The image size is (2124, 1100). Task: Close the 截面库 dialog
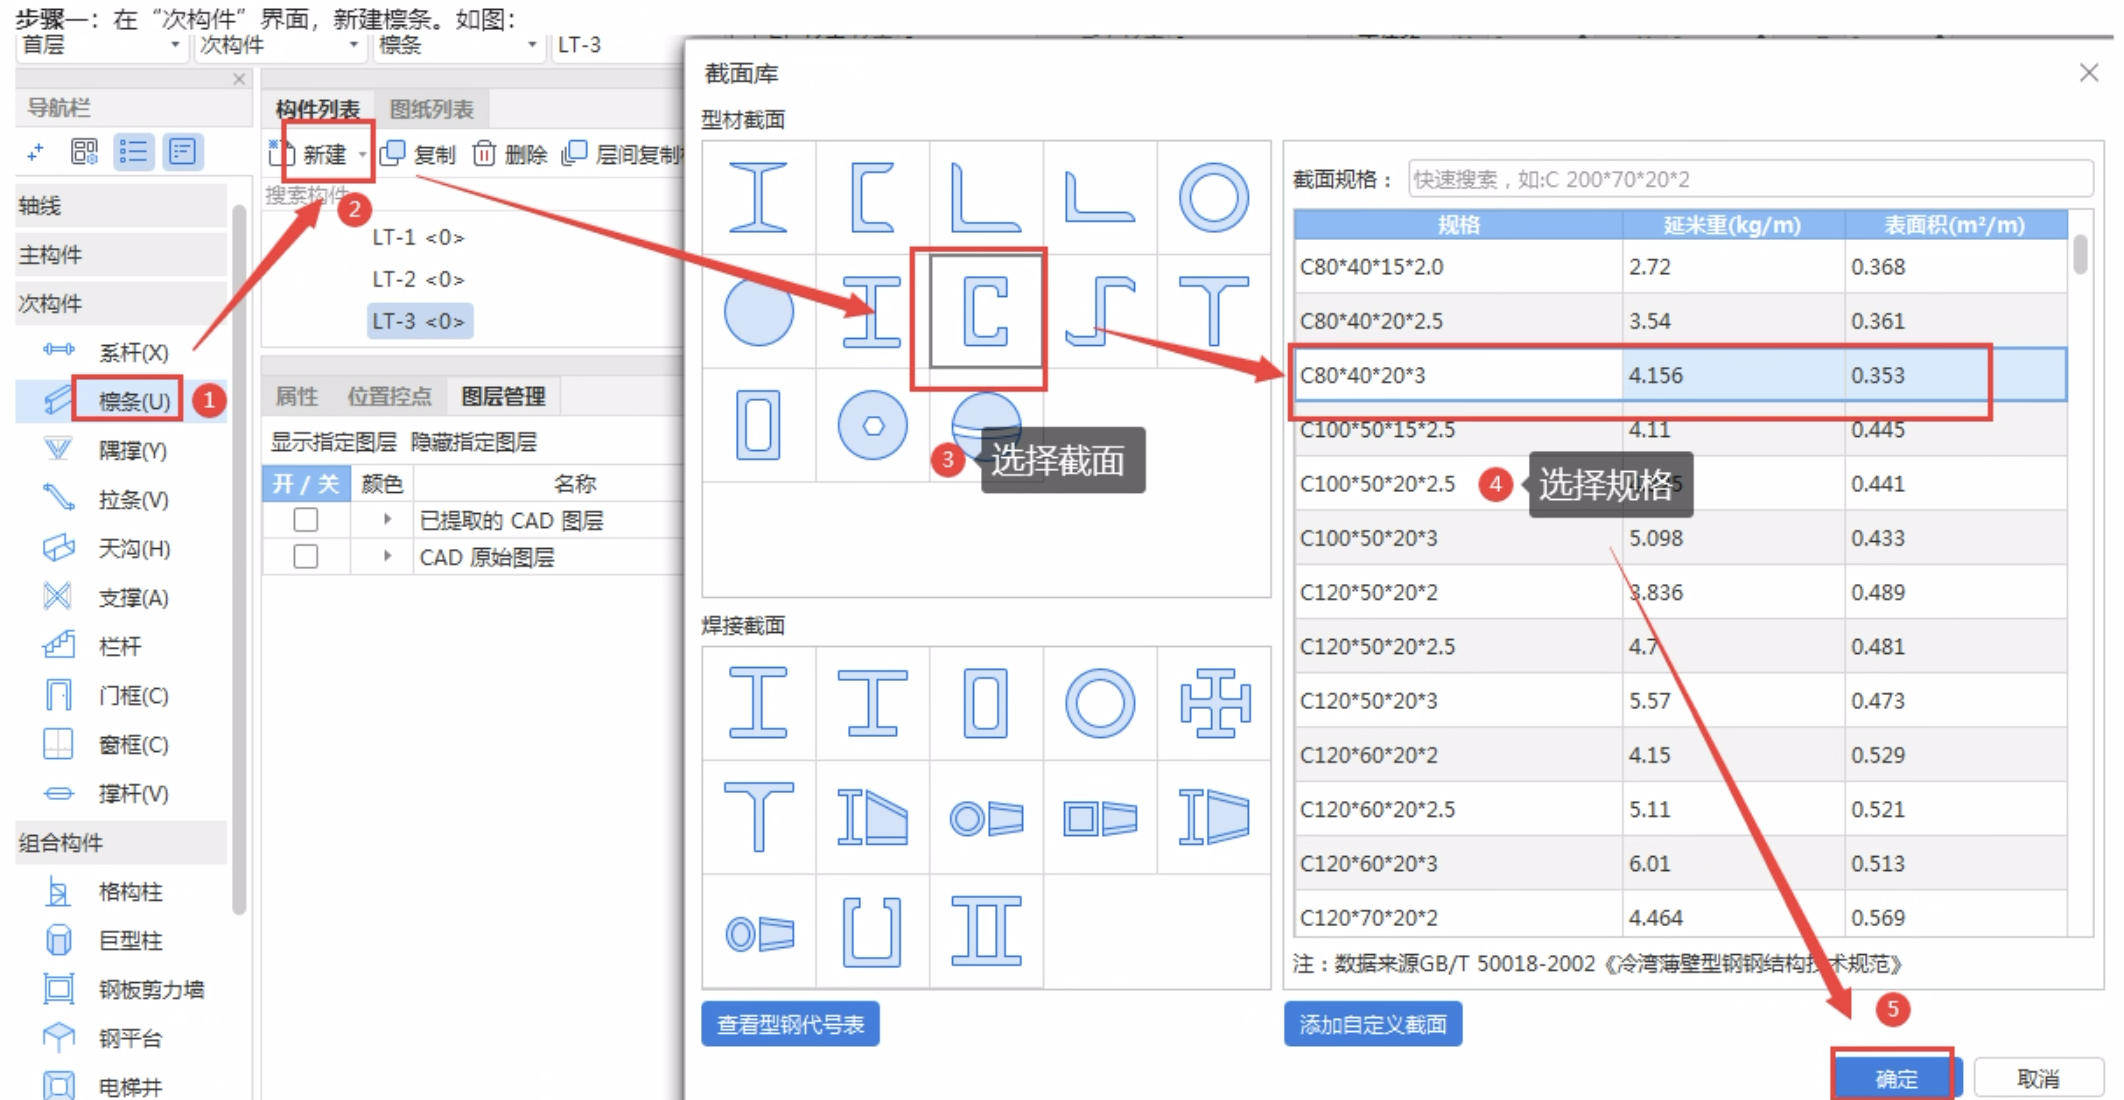tap(2088, 73)
